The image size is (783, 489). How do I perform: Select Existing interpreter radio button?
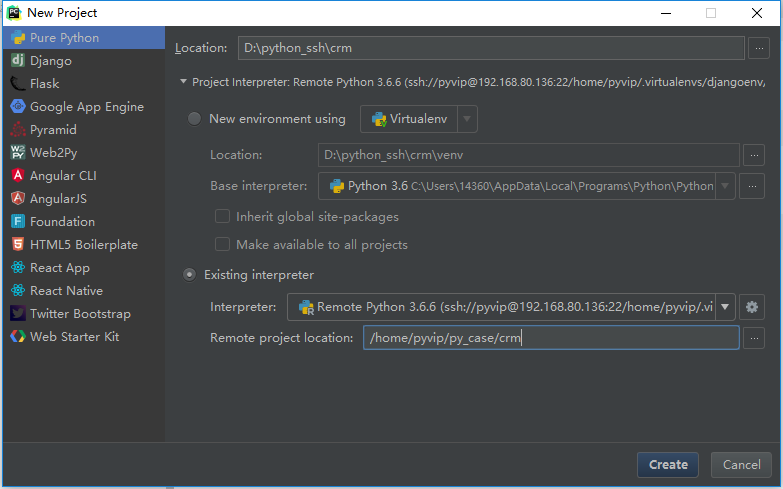(189, 275)
